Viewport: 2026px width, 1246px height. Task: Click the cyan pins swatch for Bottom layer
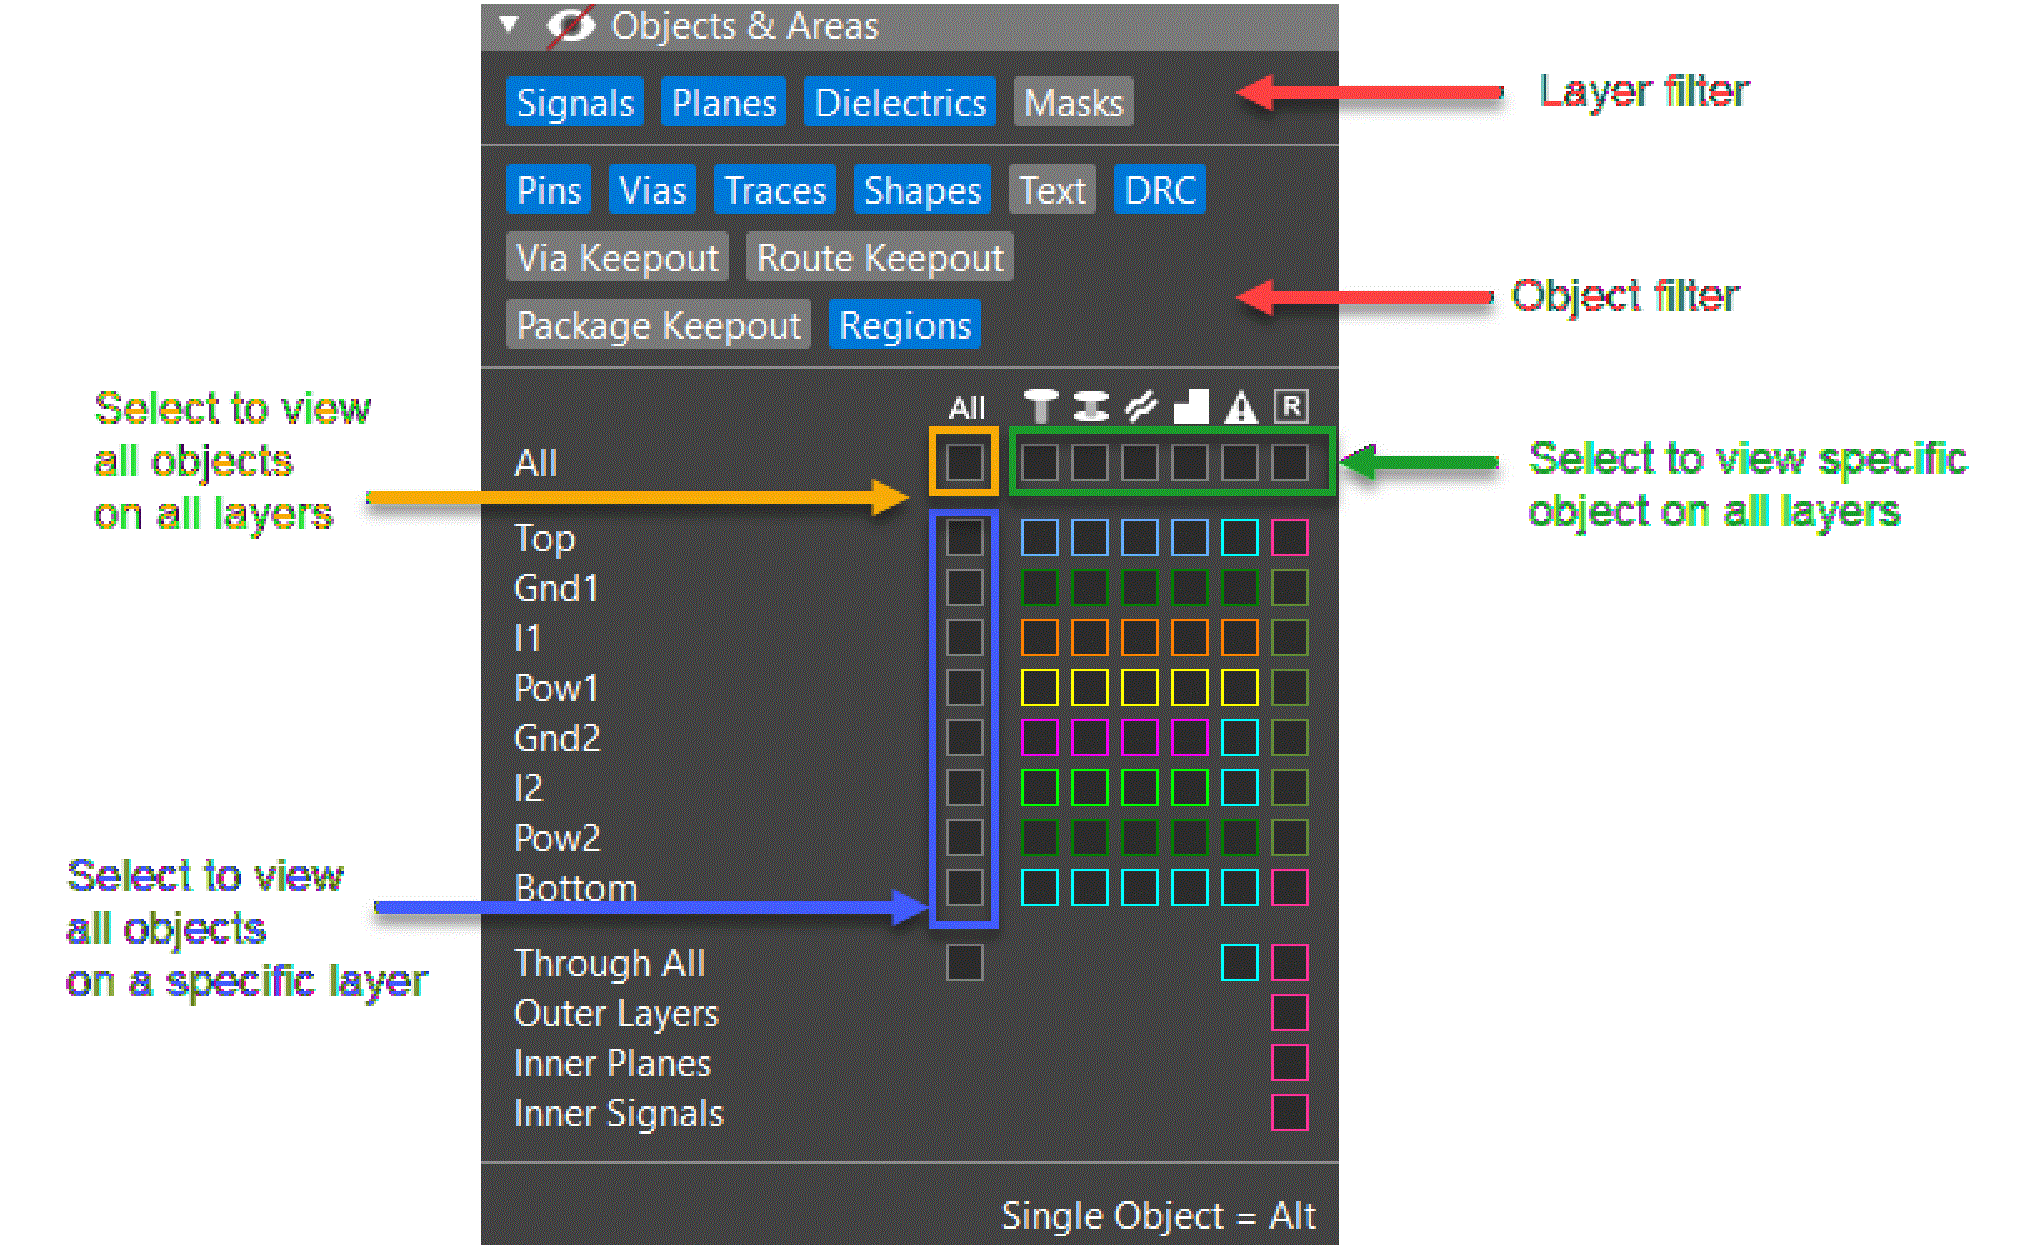(1040, 888)
